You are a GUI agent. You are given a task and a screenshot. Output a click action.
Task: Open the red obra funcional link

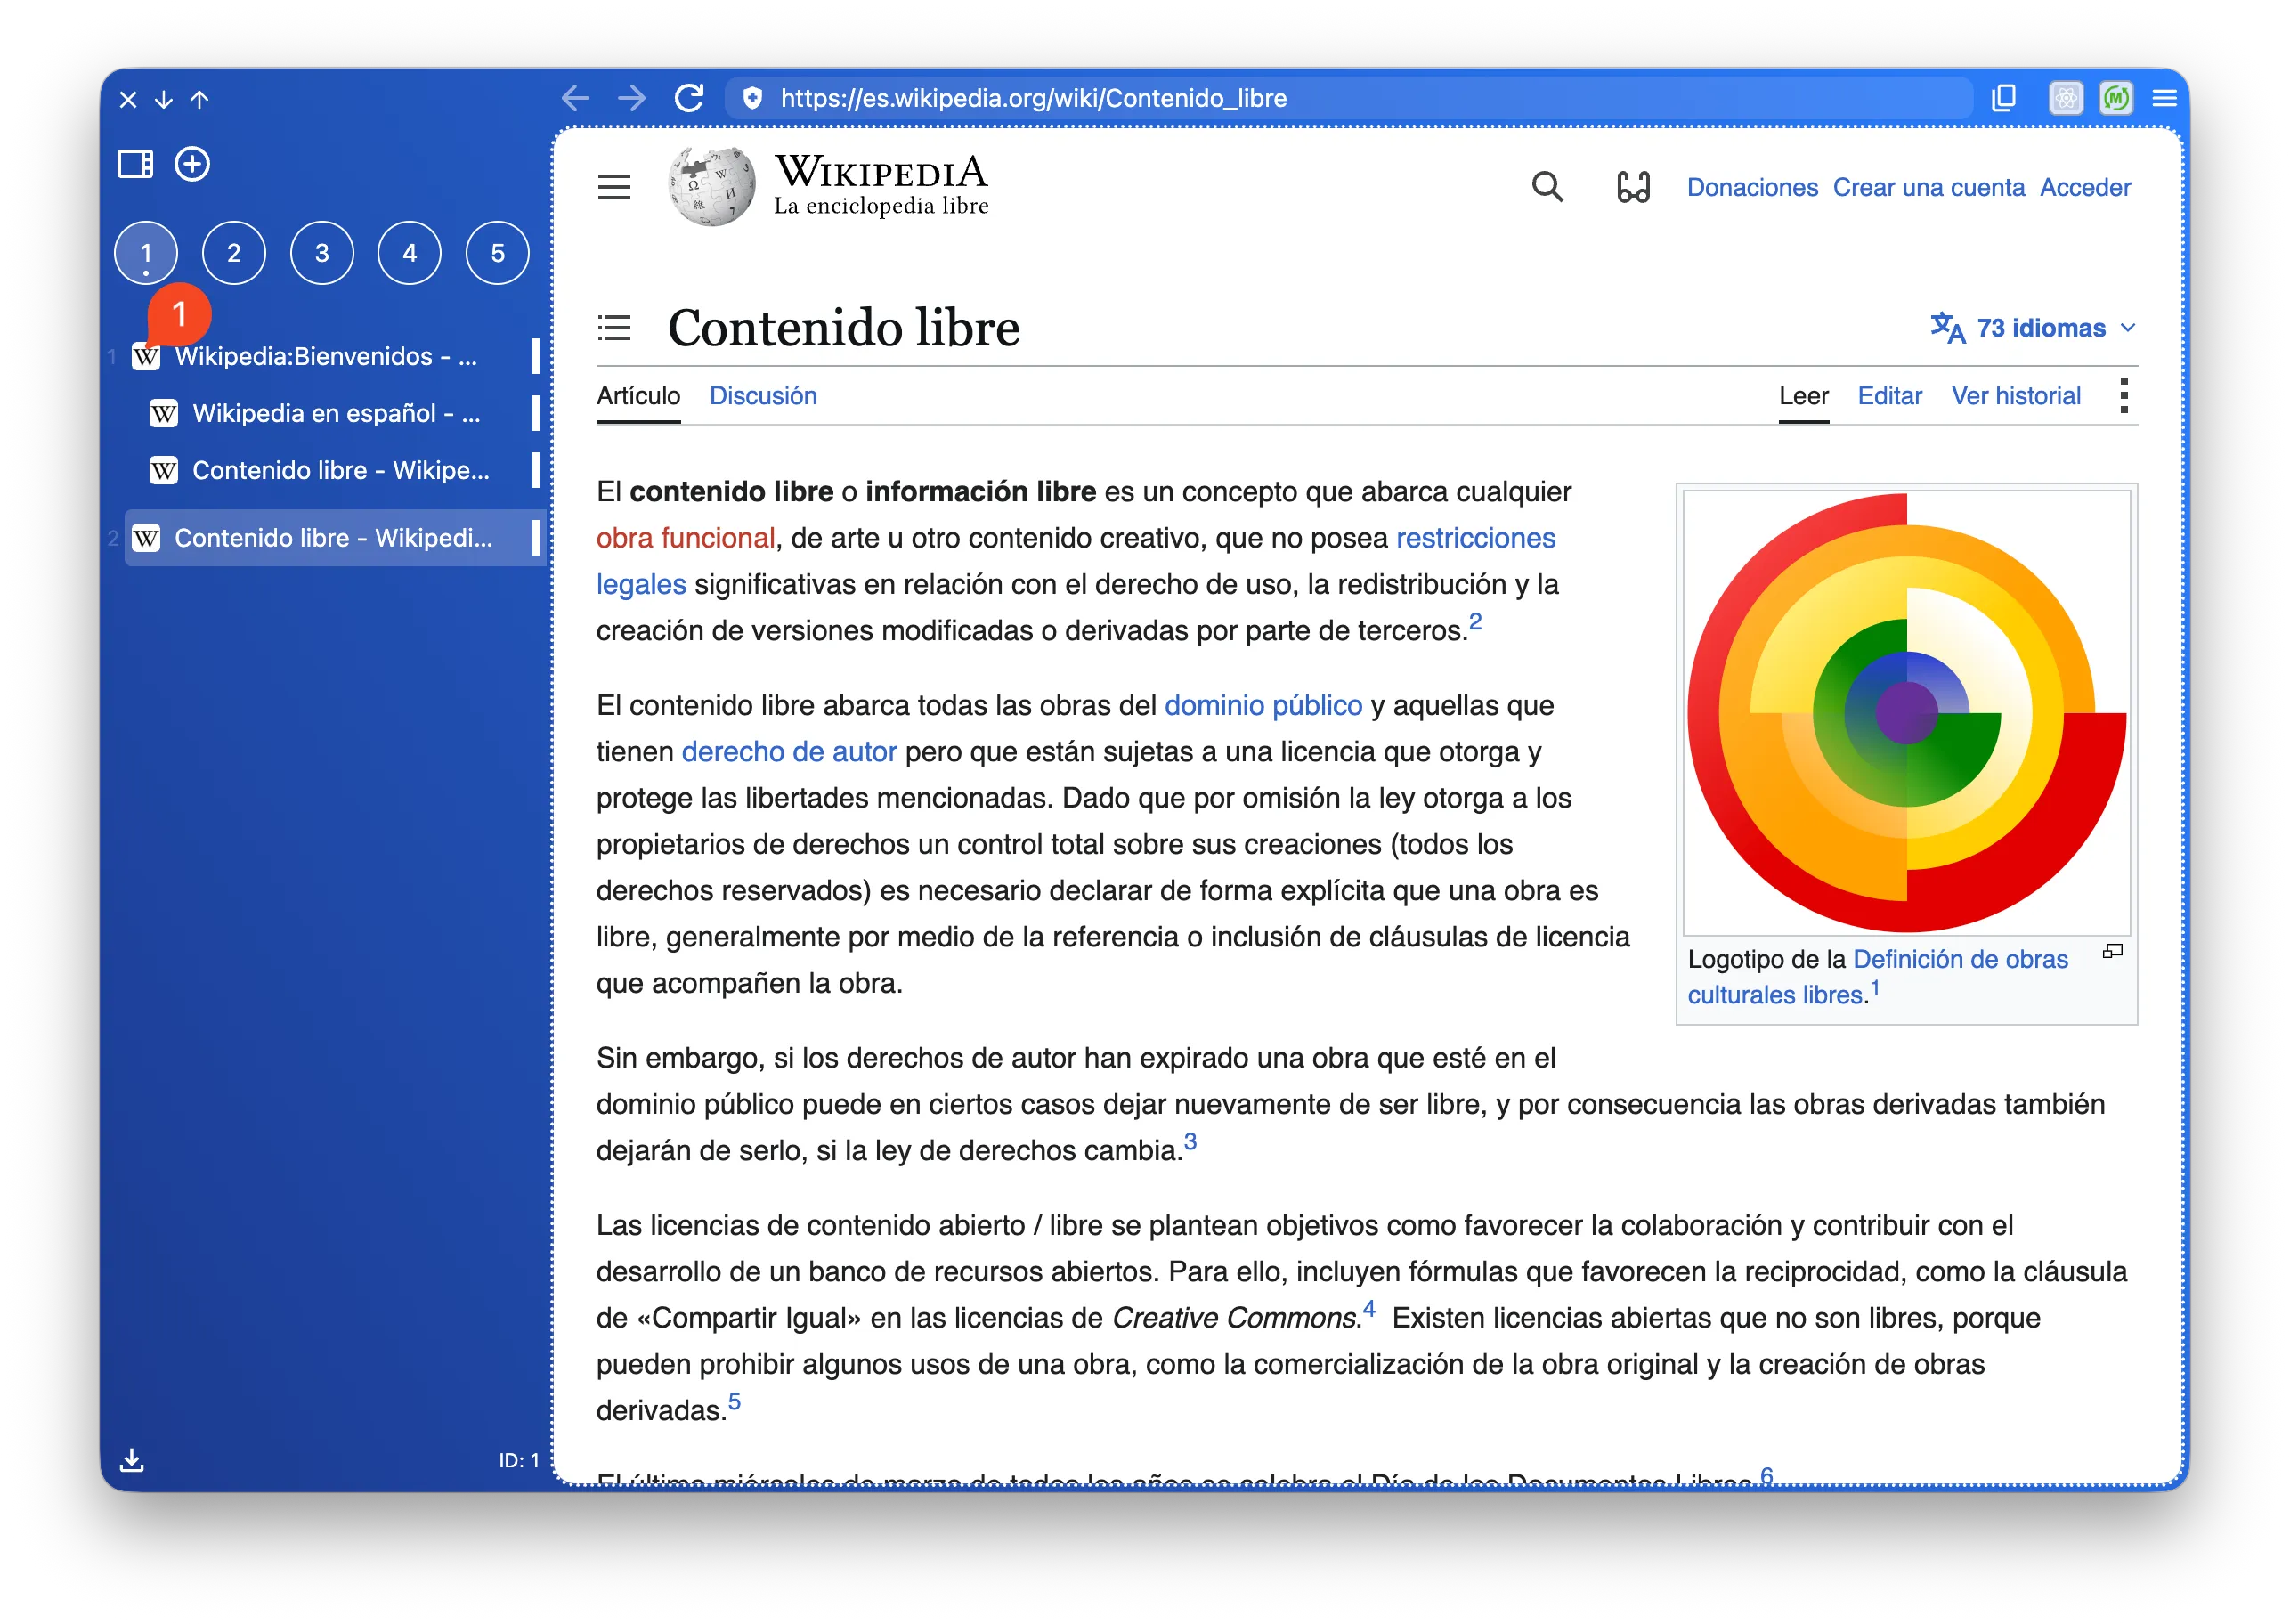pos(685,538)
